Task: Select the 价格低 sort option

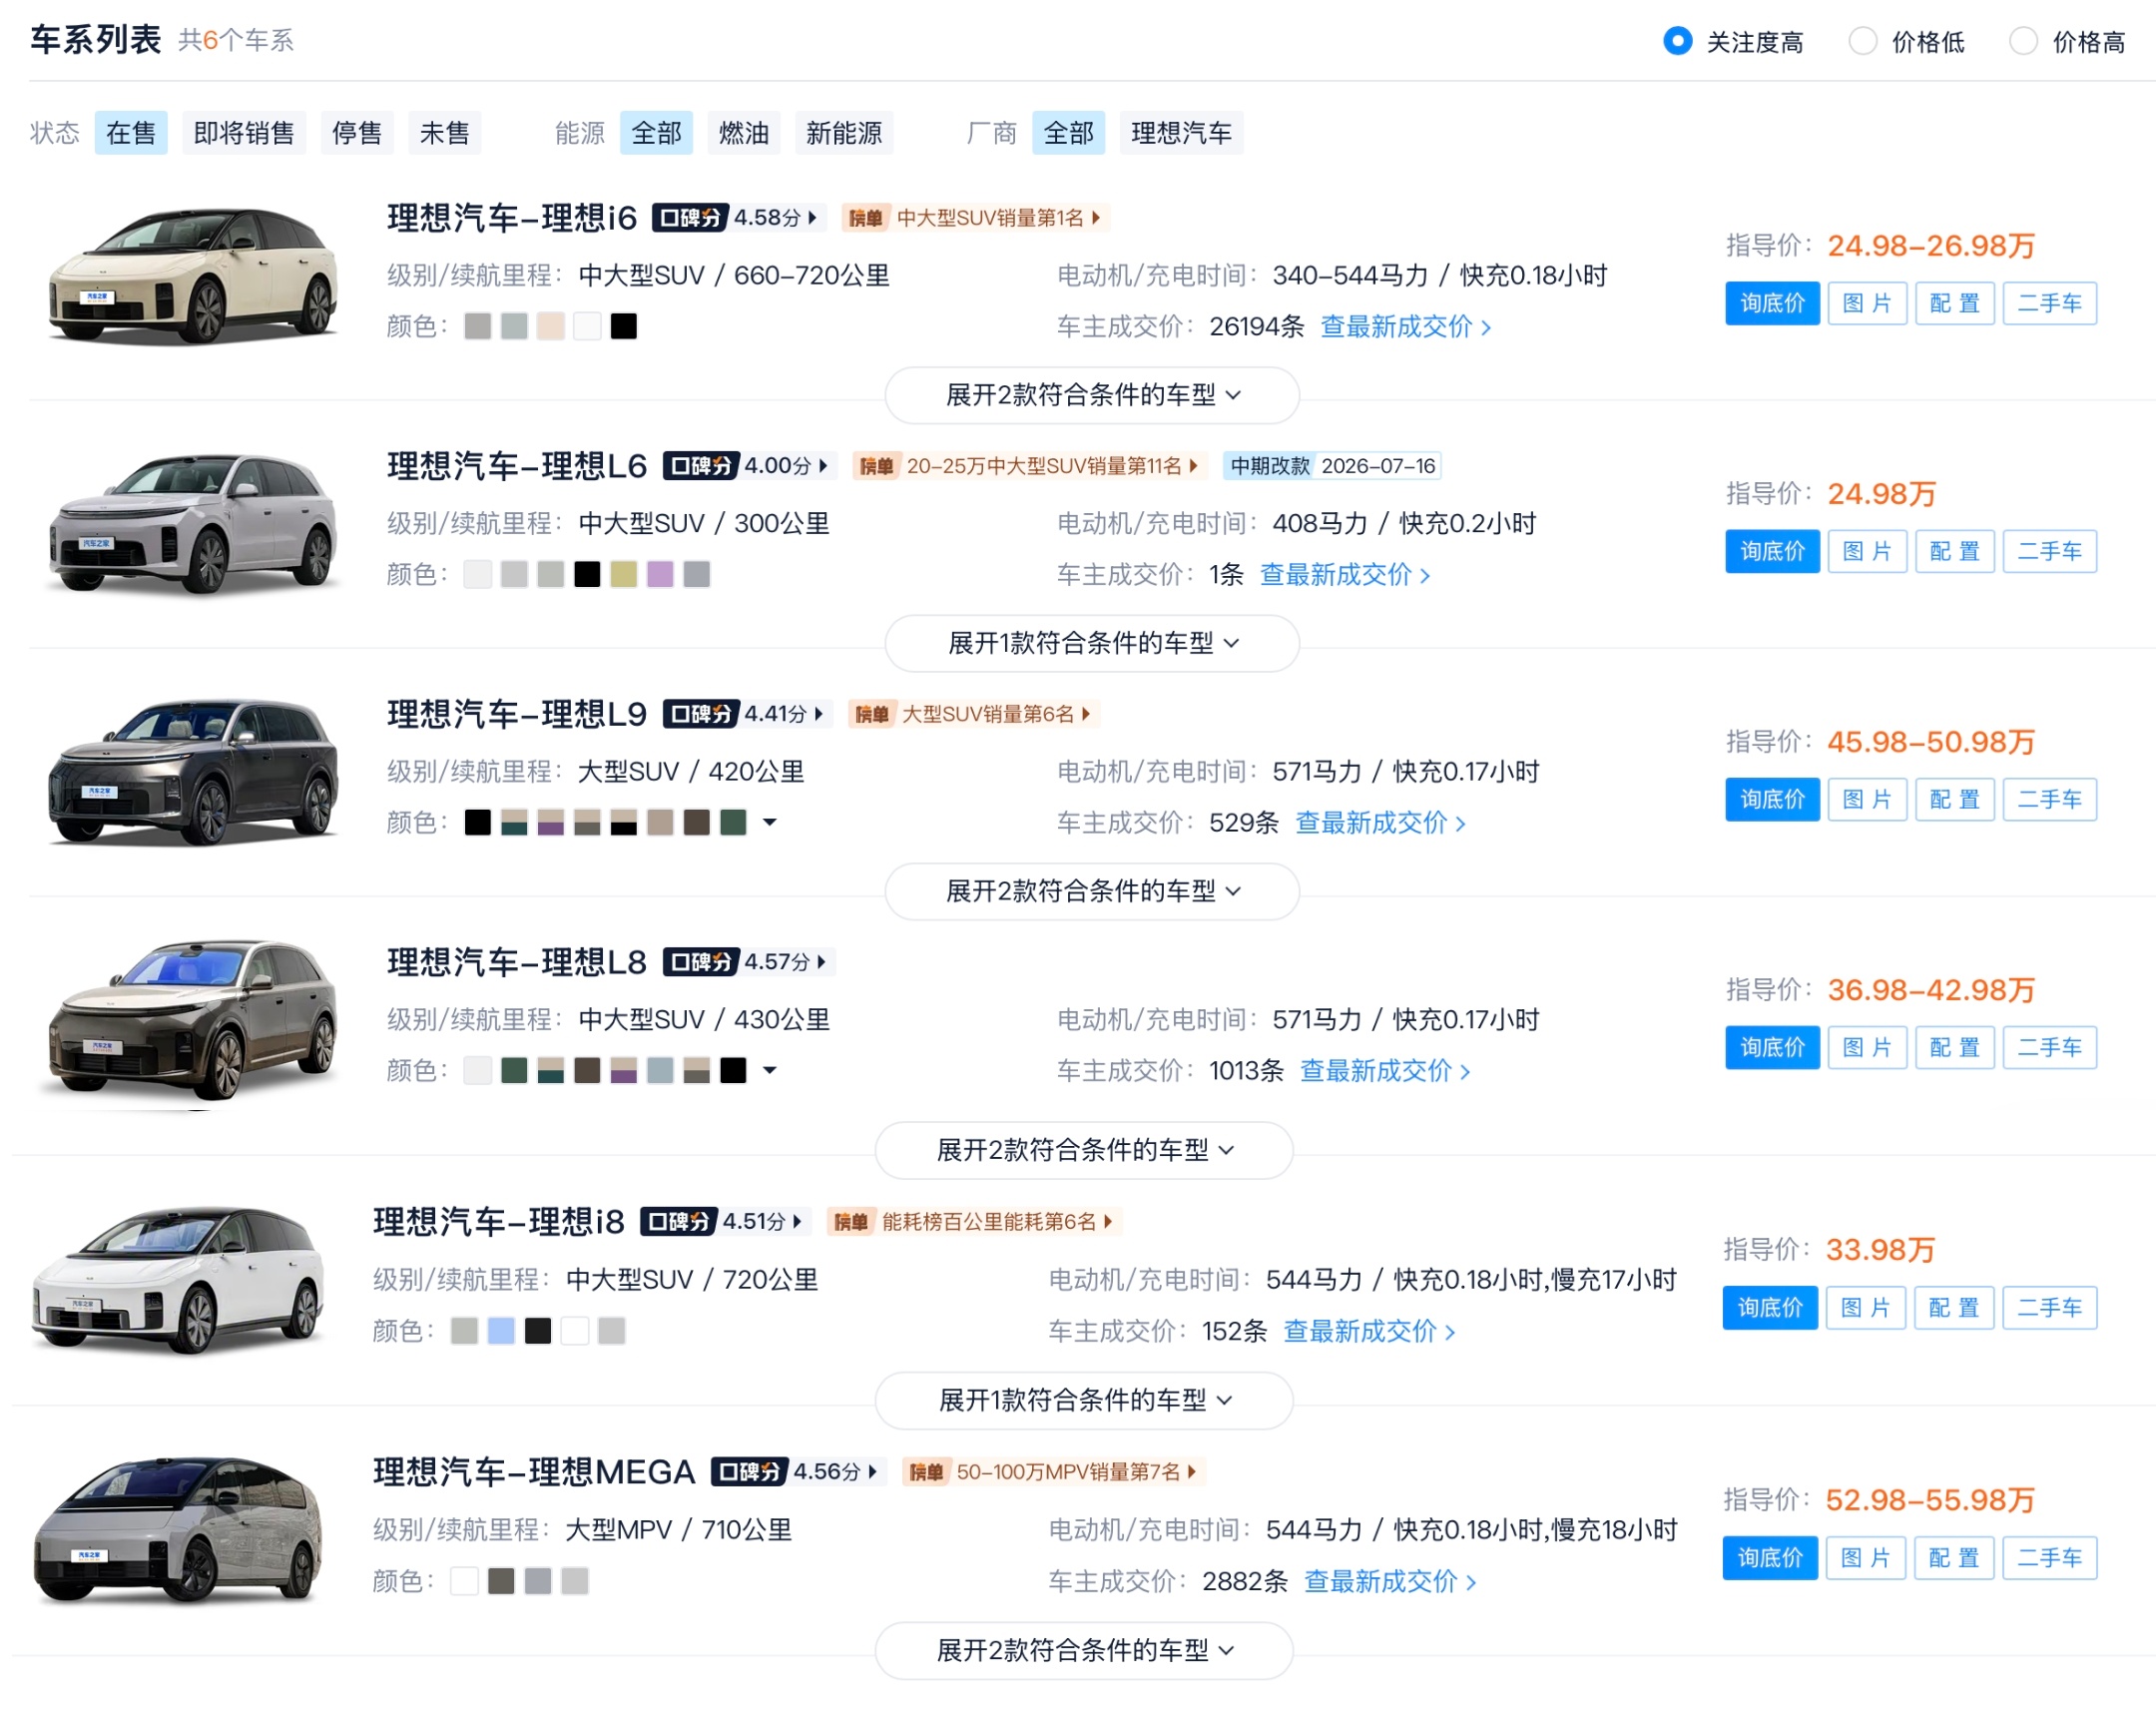Action: click(x=1906, y=42)
